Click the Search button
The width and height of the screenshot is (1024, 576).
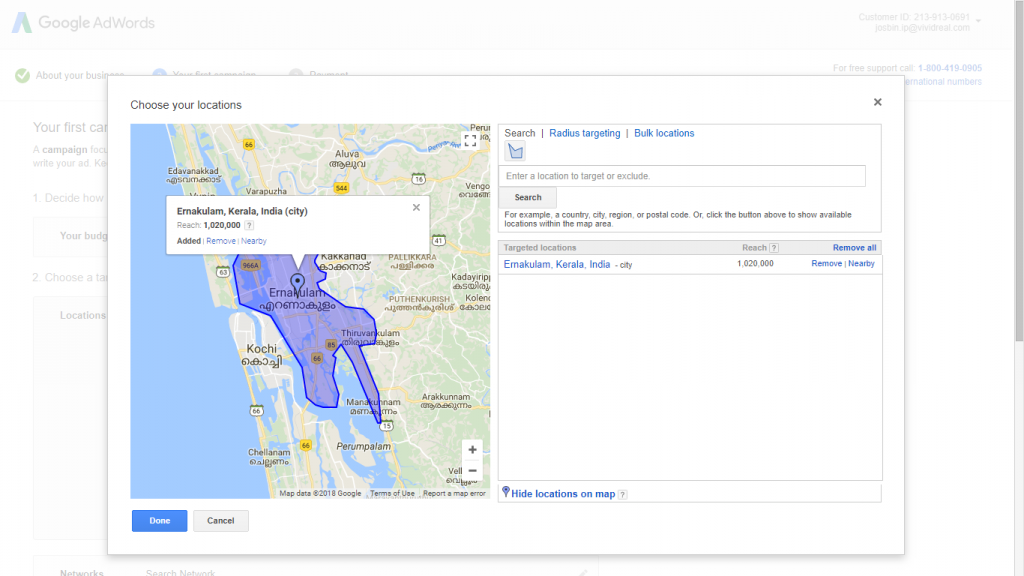point(528,197)
